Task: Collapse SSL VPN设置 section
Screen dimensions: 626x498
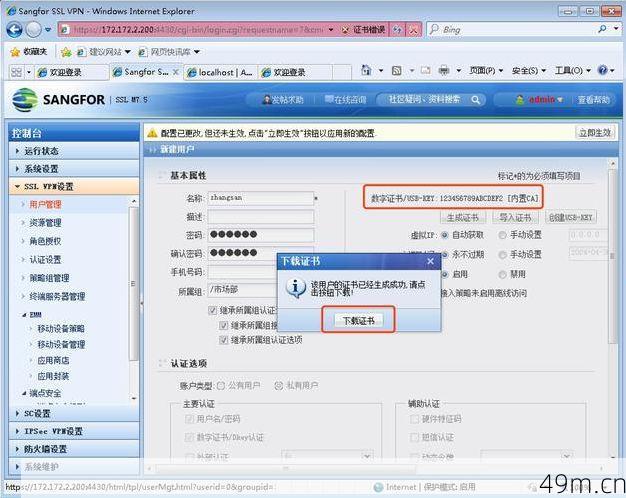Action: click(74, 187)
